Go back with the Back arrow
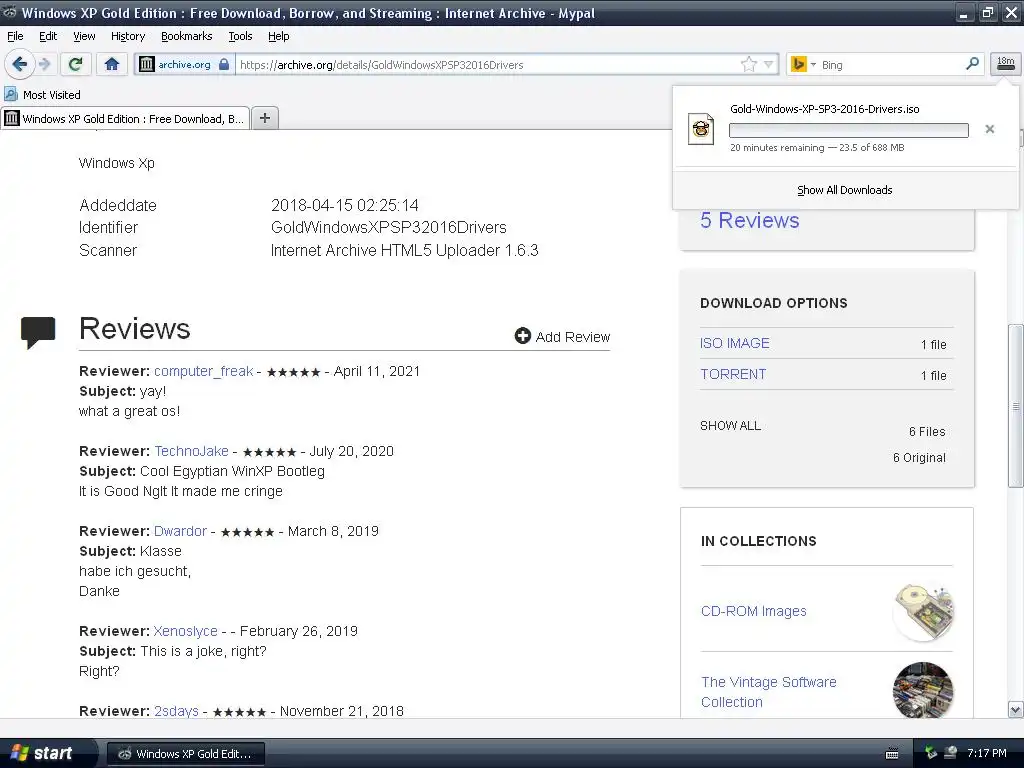The image size is (1024, 768). click(x=20, y=64)
